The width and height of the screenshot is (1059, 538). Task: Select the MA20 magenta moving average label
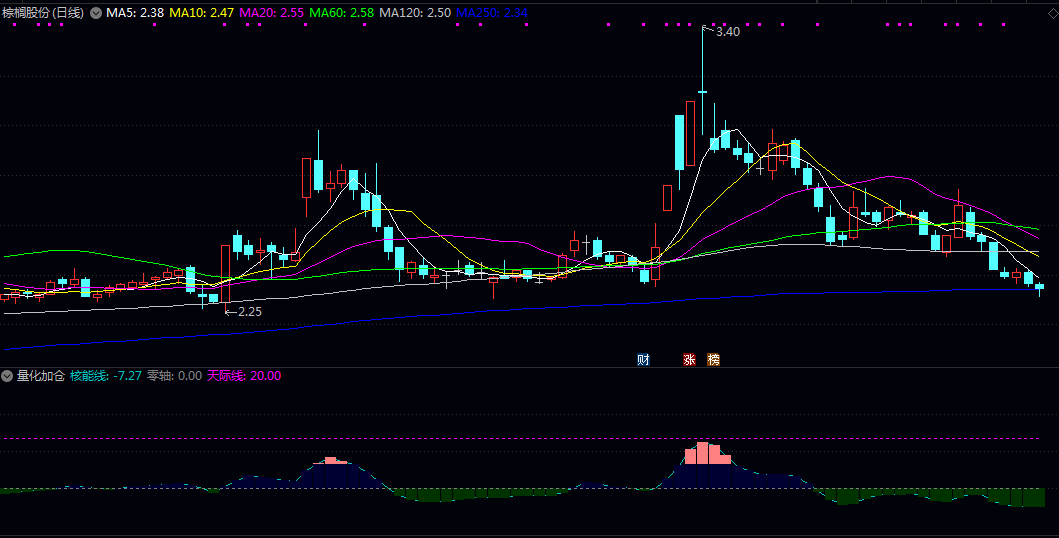click(271, 13)
